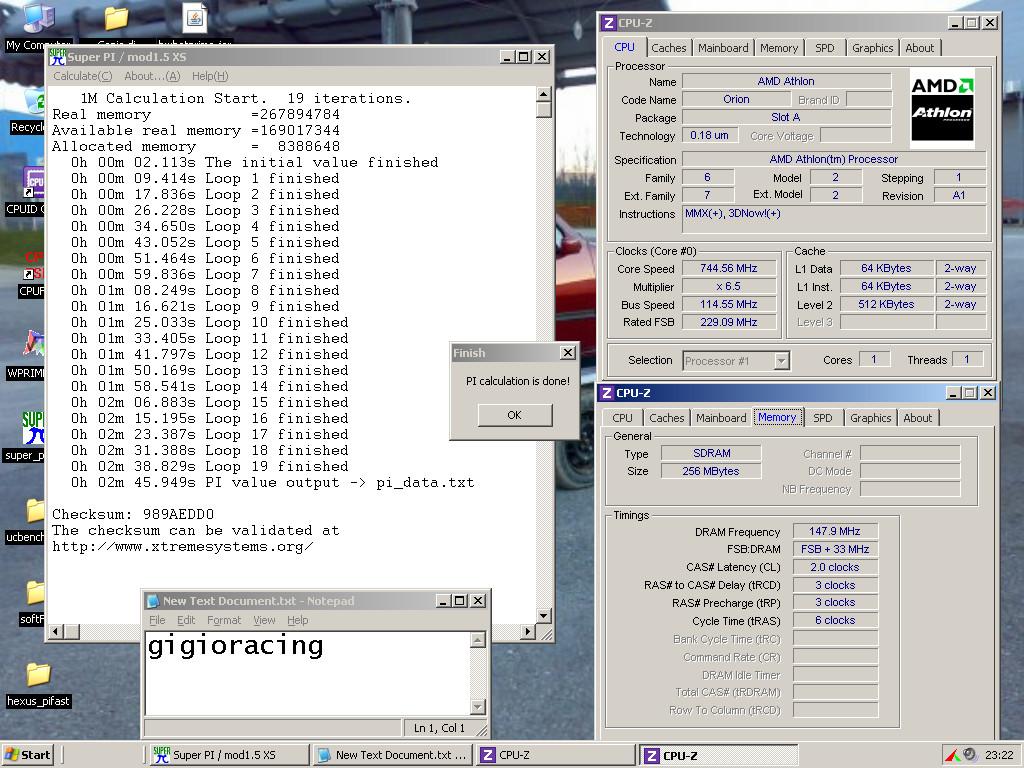Minimize the Notepad window
This screenshot has height=768, width=1024.
pyautogui.click(x=443, y=601)
